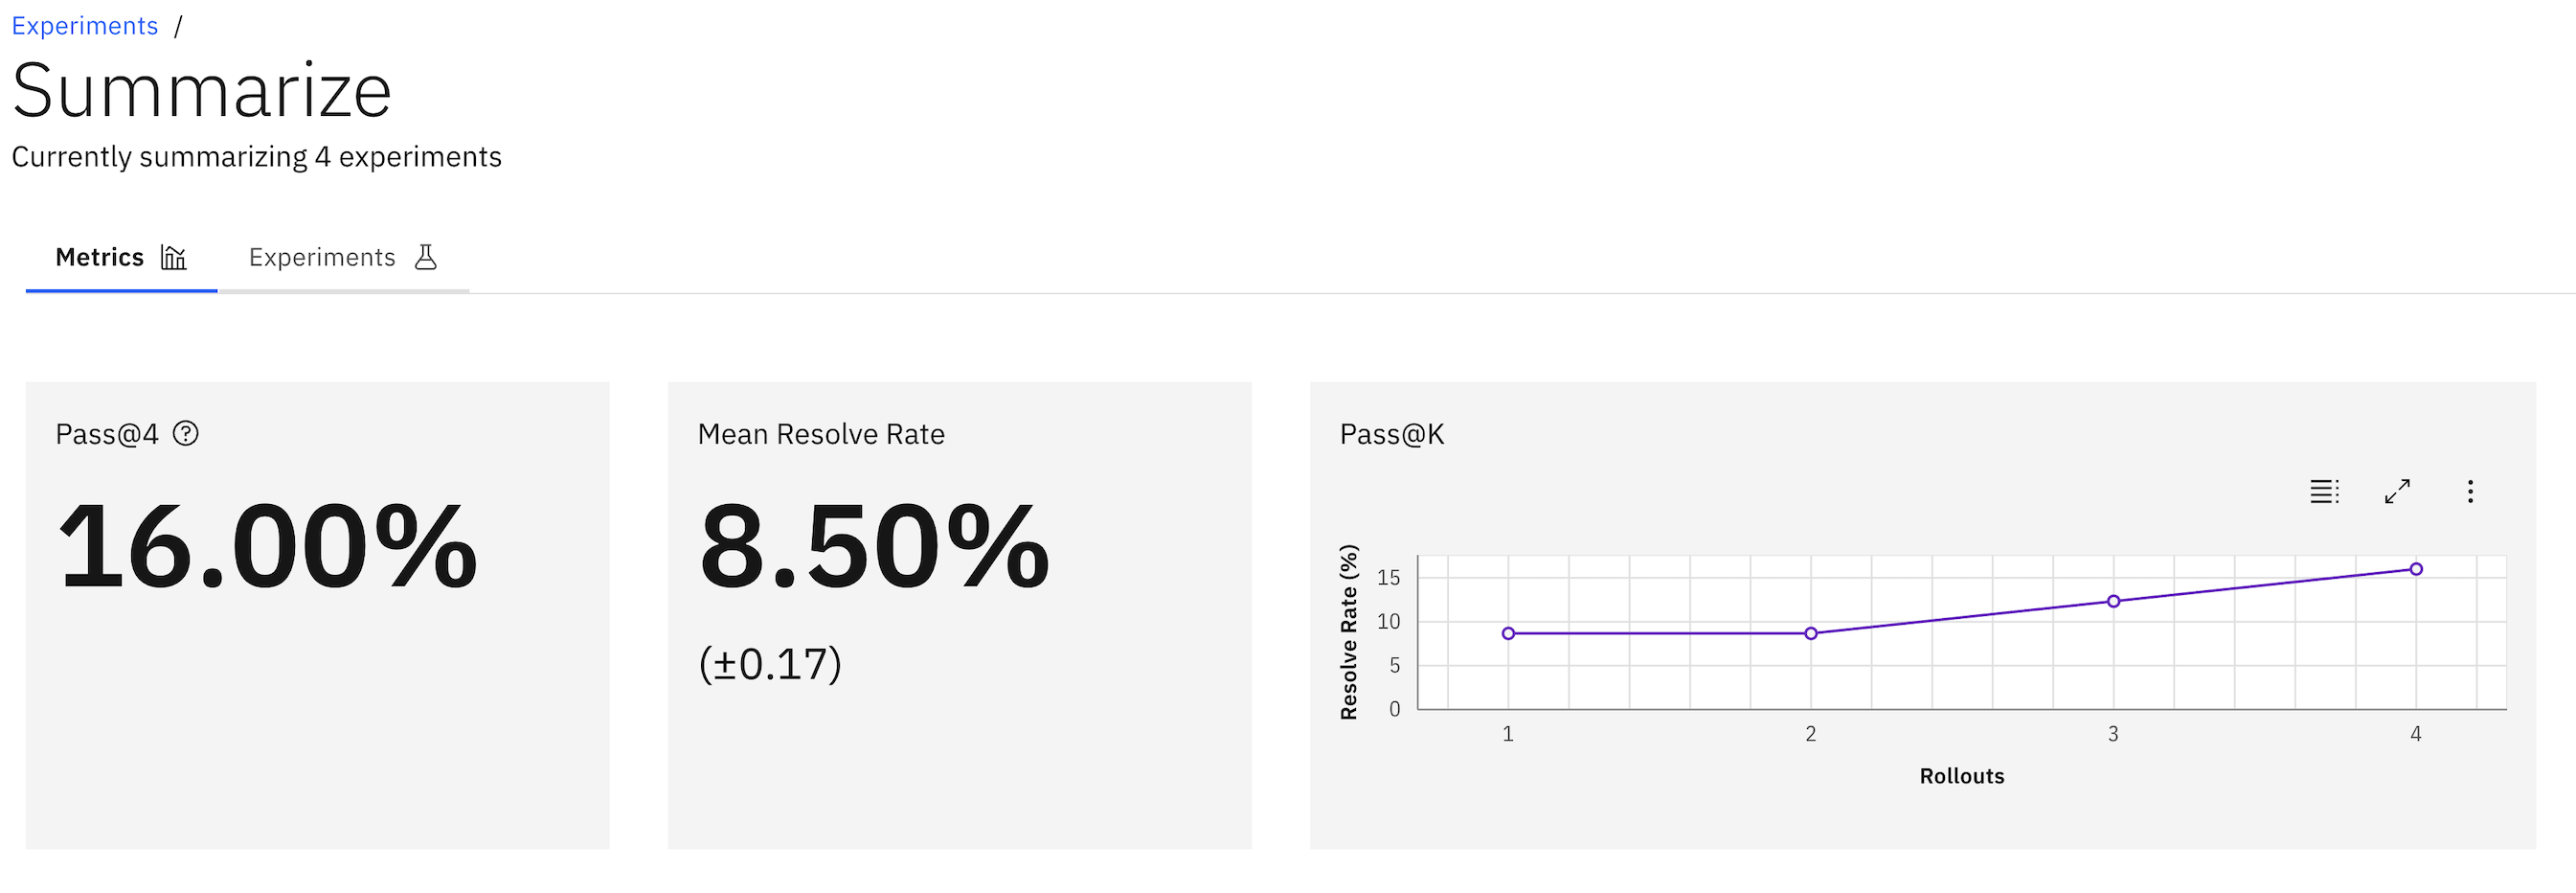Viewport: 2576px width, 893px height.
Task: Click the Pass@4 help question mark icon
Action: [186, 434]
